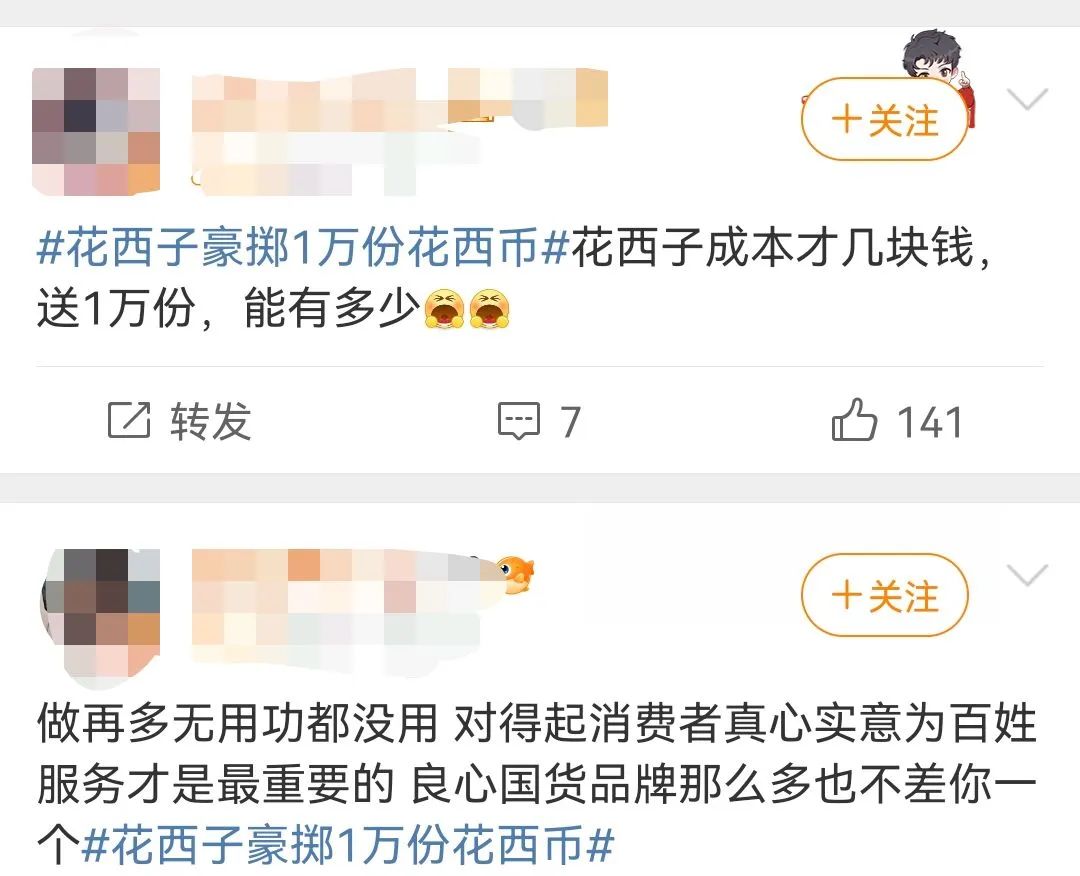Expand the first post's chevron options menu
1080x876 pixels.
tap(1026, 99)
